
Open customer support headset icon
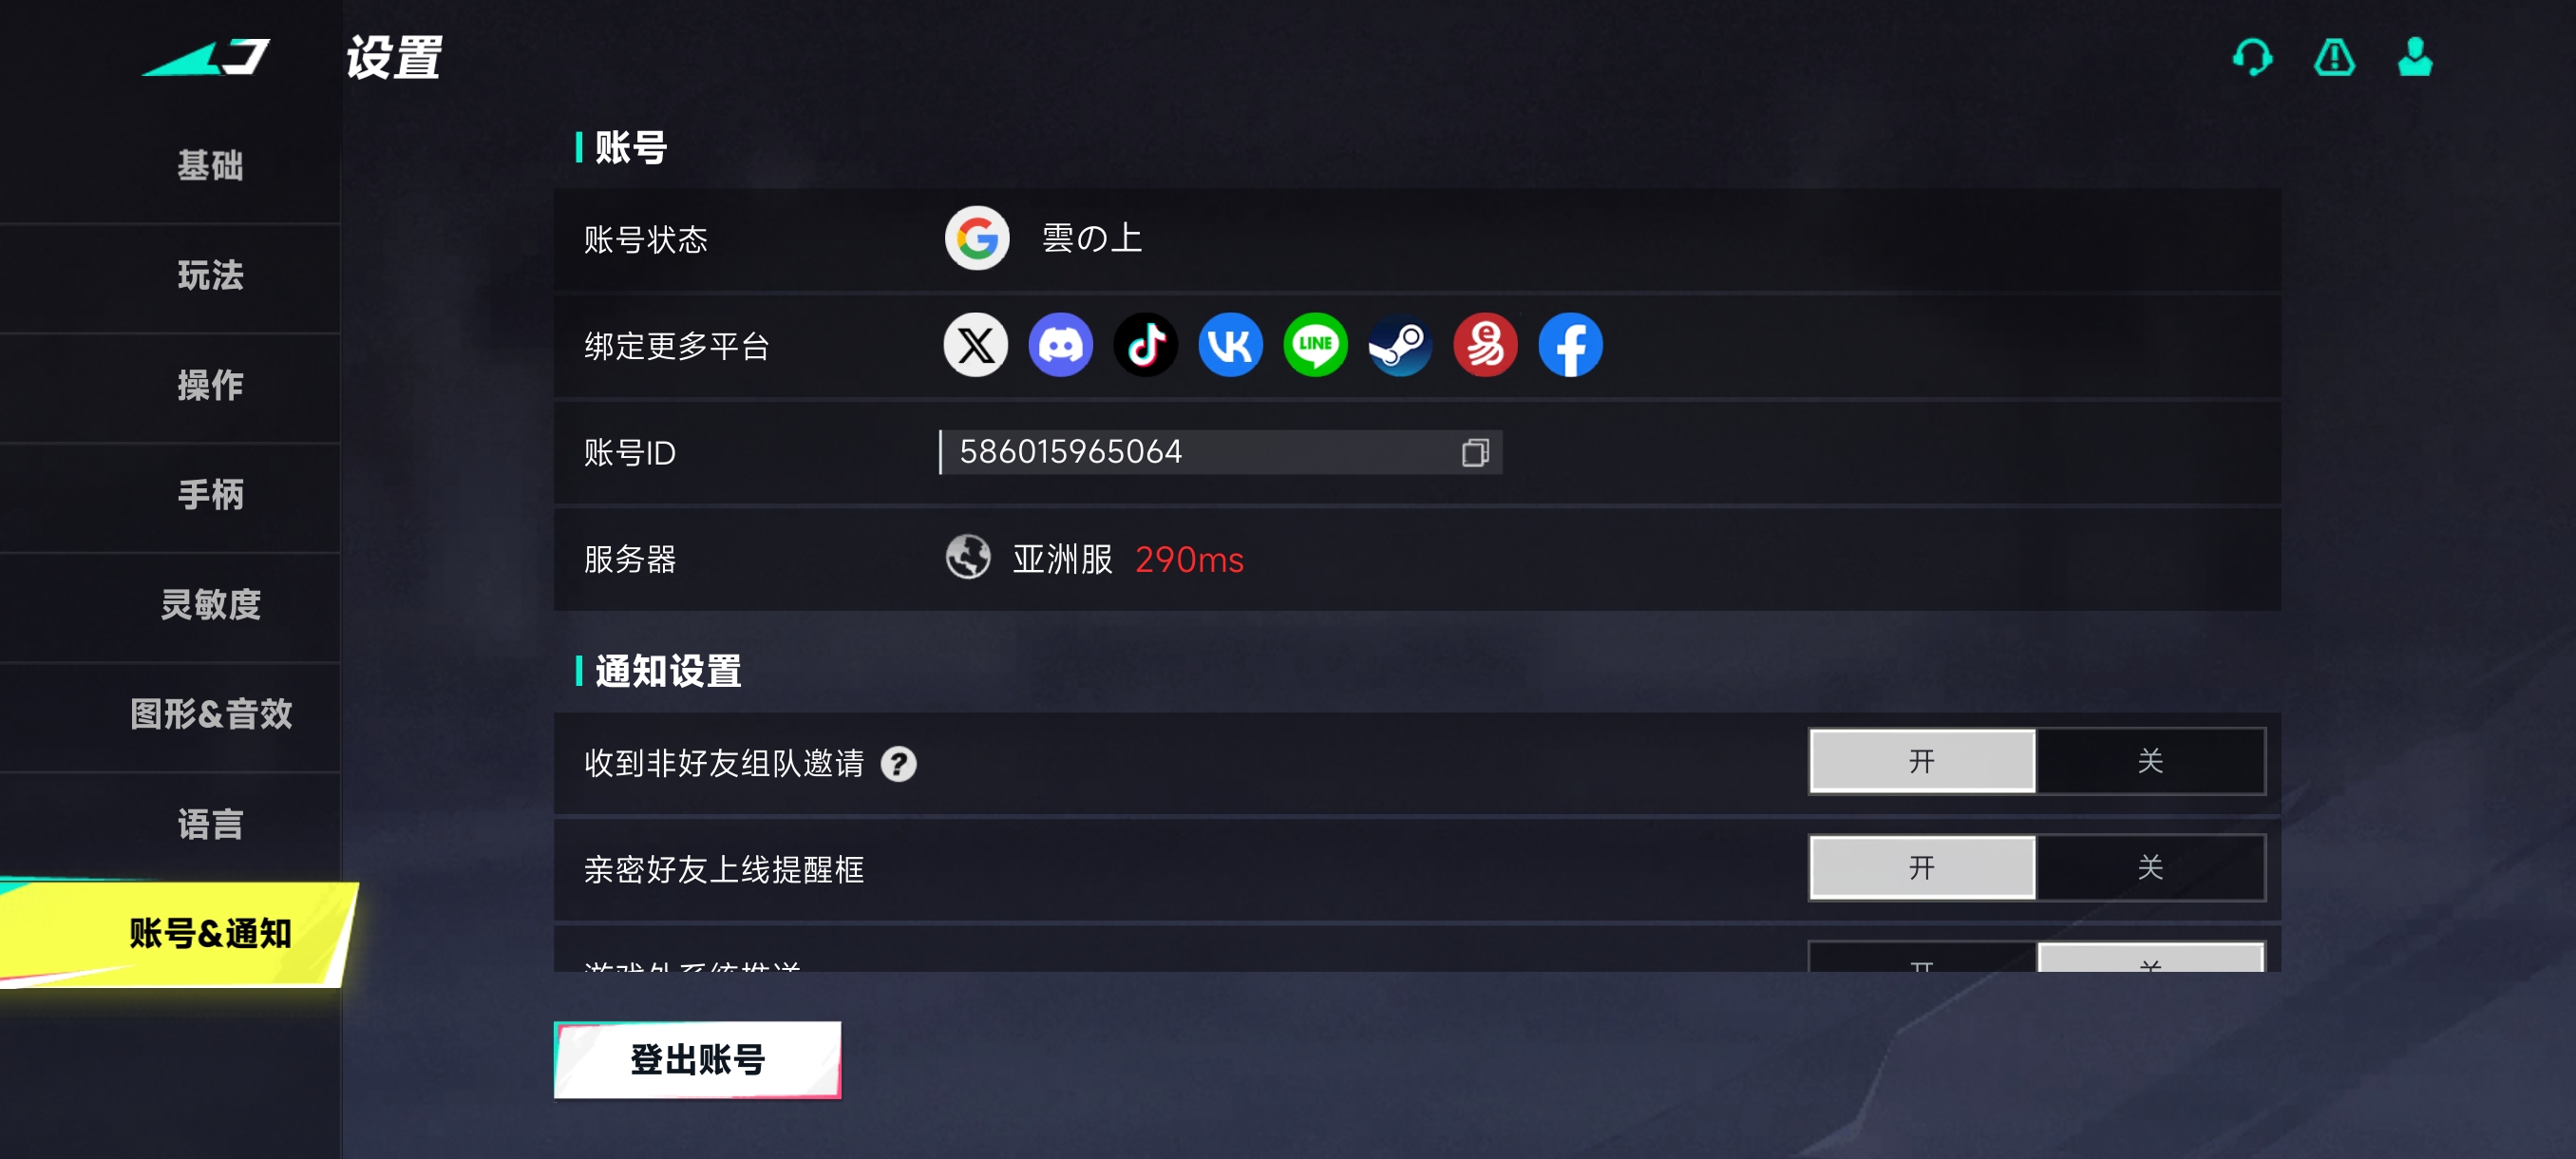point(2252,57)
